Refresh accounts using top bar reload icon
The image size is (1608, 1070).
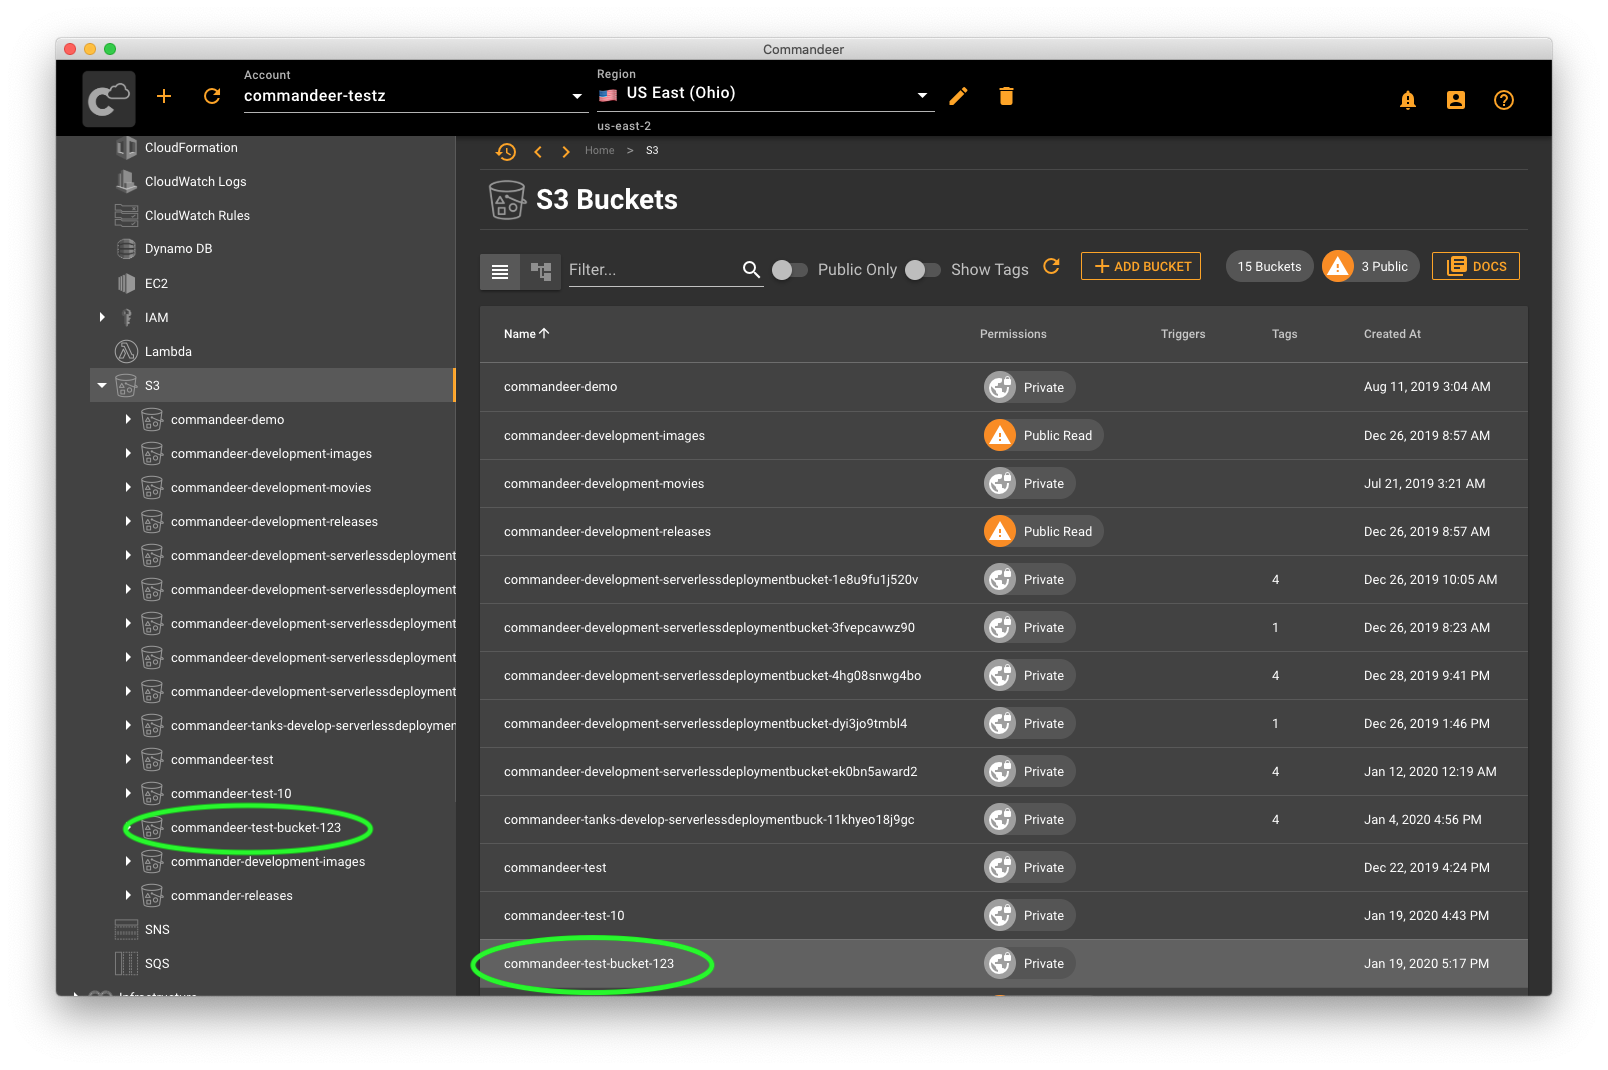click(x=212, y=96)
